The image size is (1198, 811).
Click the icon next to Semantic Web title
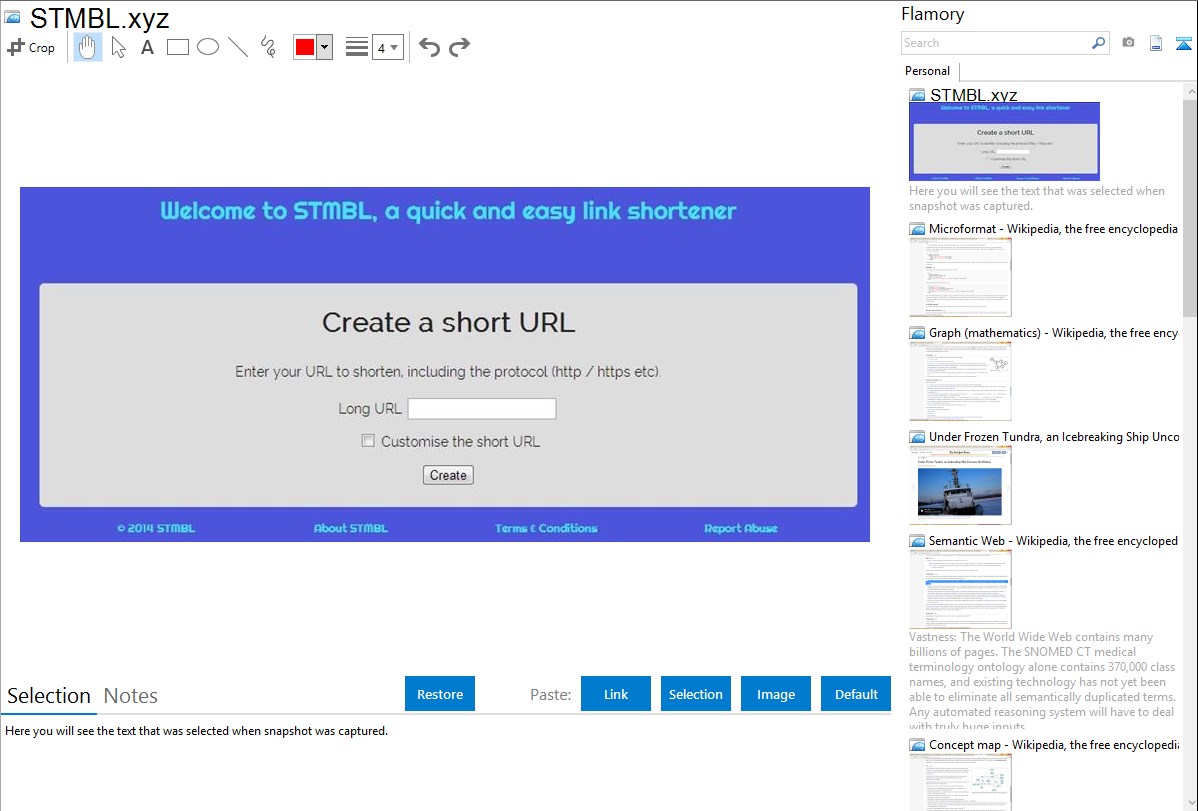pyautogui.click(x=917, y=540)
